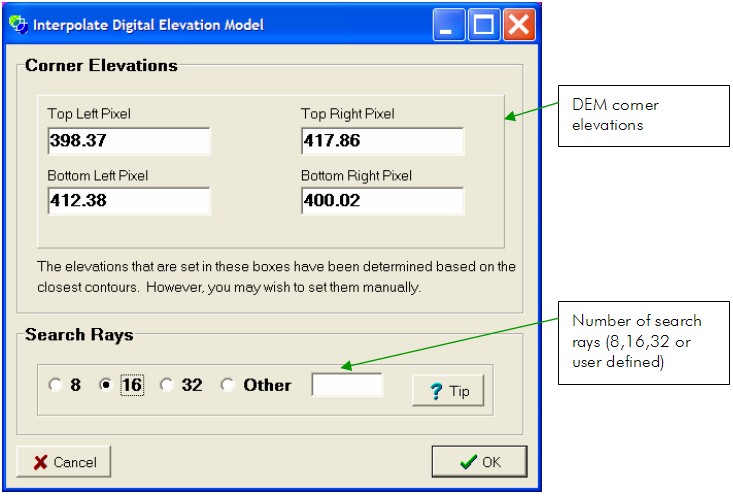Screen dimensions: 733x496
Task: Select the Bottom Right Pixel elevation field
Action: tap(382, 202)
